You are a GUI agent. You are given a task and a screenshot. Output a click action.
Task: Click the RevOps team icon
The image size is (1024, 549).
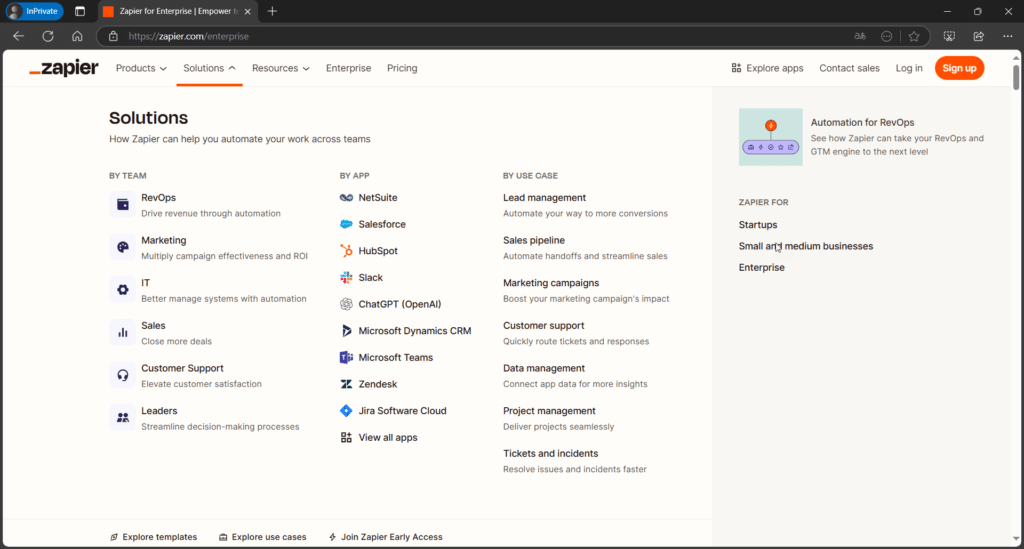point(122,205)
